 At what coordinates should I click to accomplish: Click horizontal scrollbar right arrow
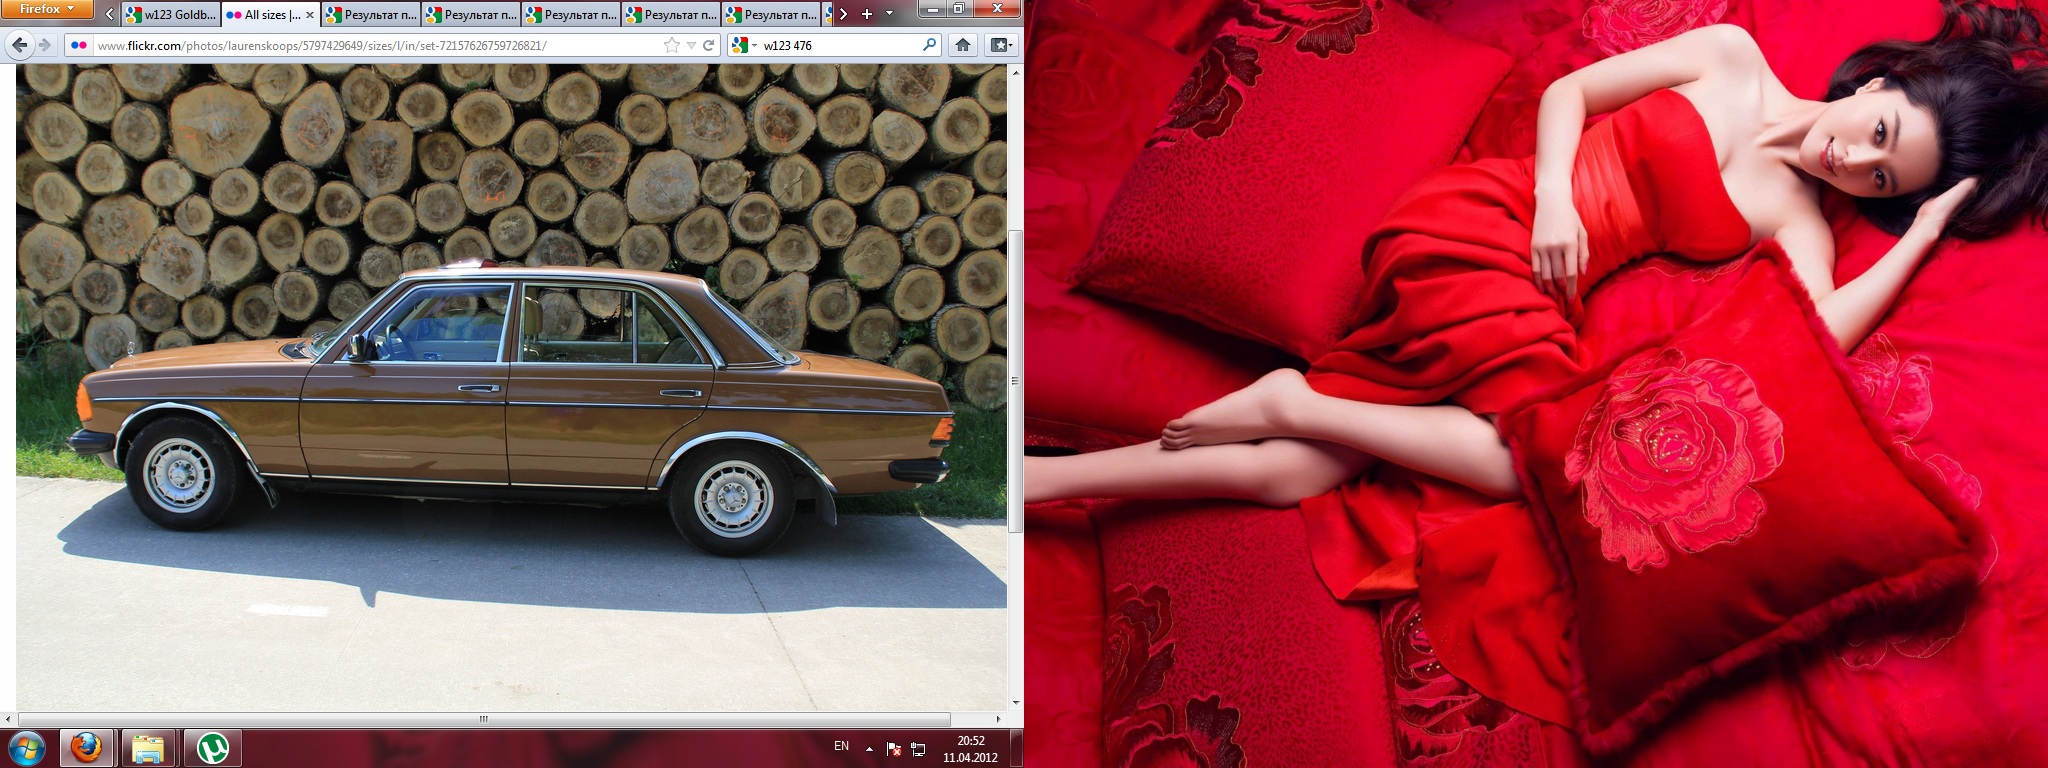pos(998,719)
